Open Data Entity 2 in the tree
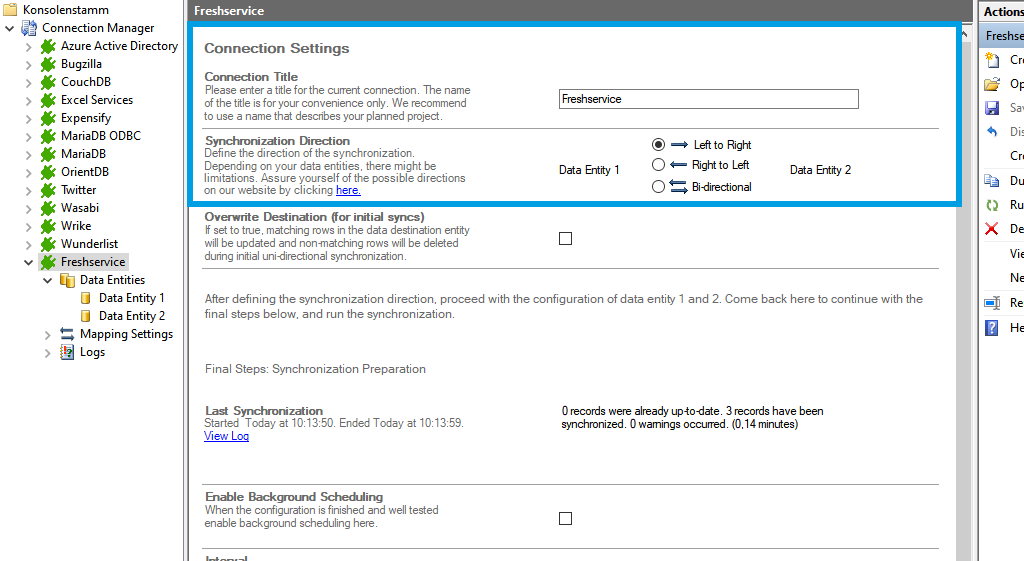Image resolution: width=1024 pixels, height=561 pixels. point(131,316)
